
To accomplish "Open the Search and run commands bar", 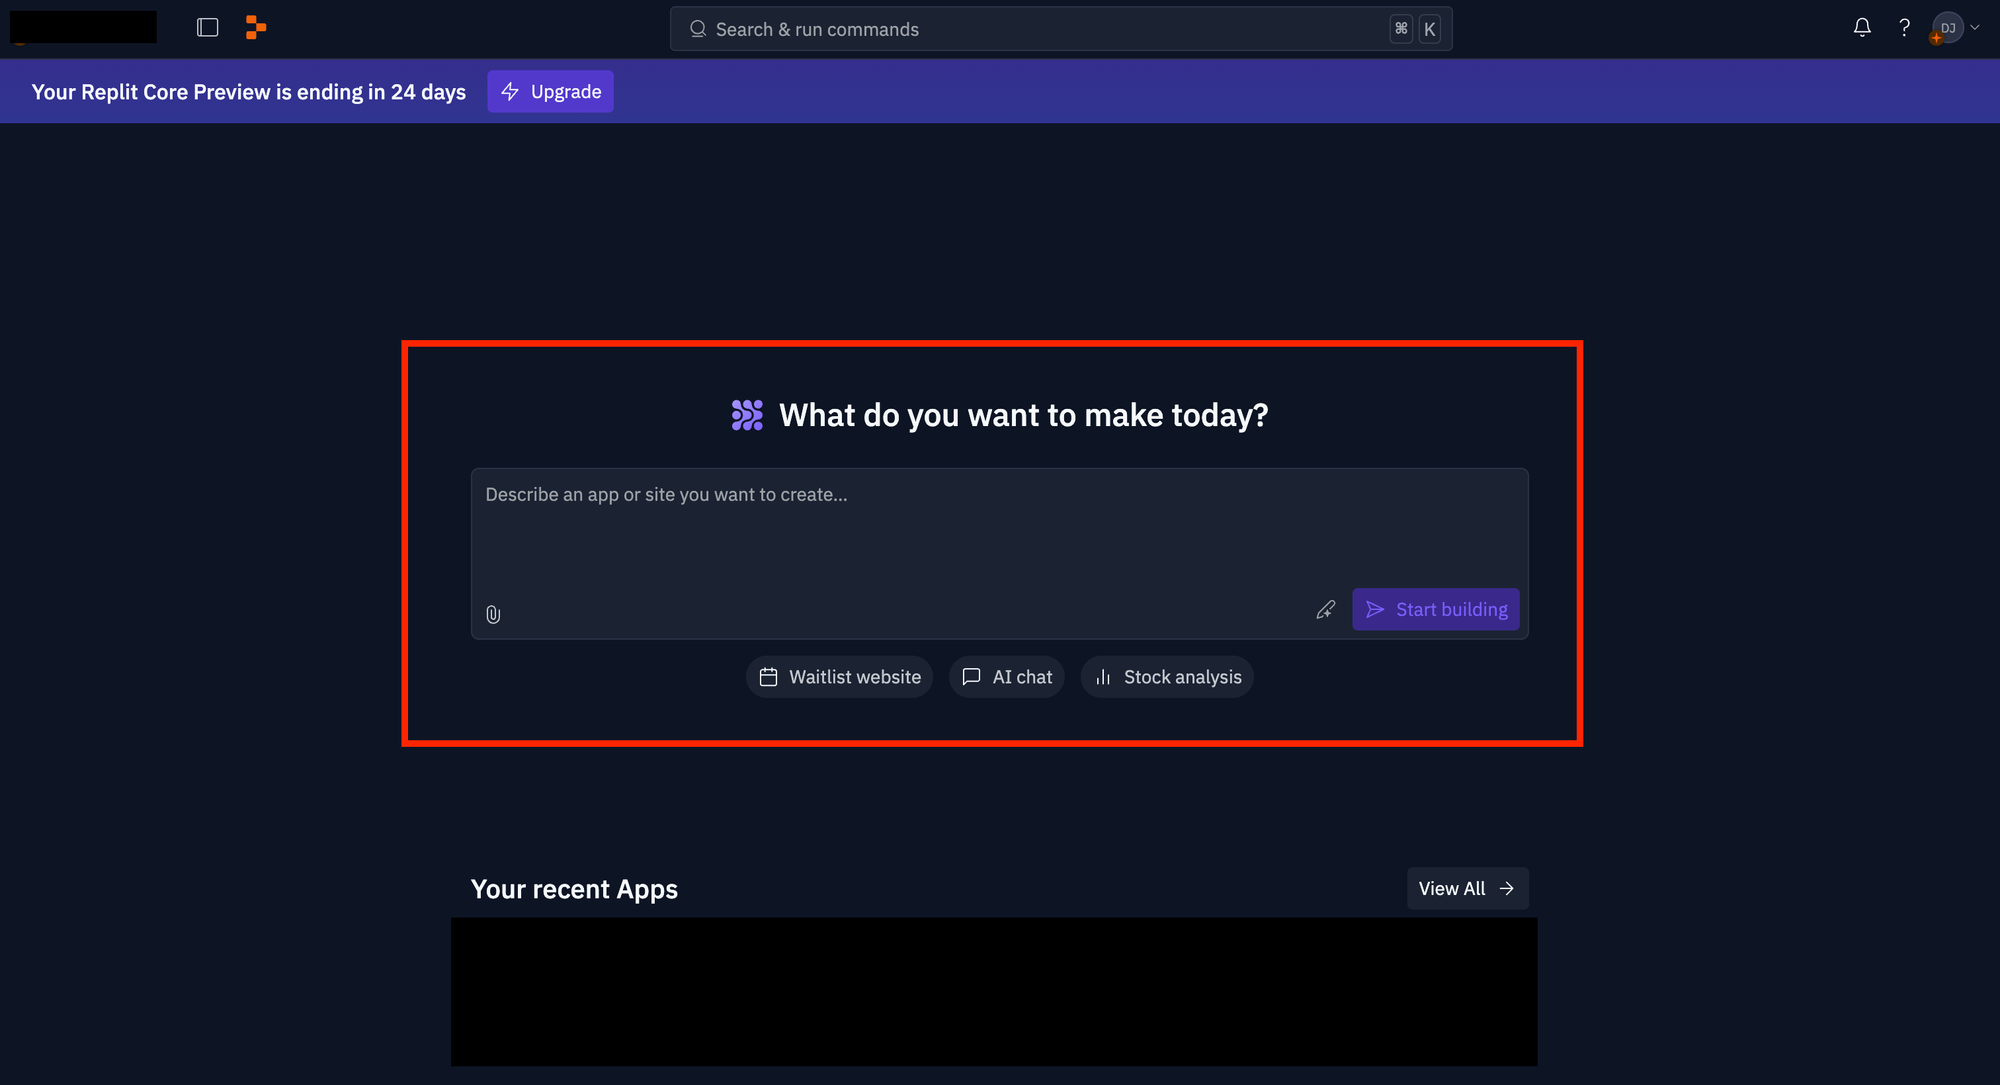I will tap(1061, 28).
